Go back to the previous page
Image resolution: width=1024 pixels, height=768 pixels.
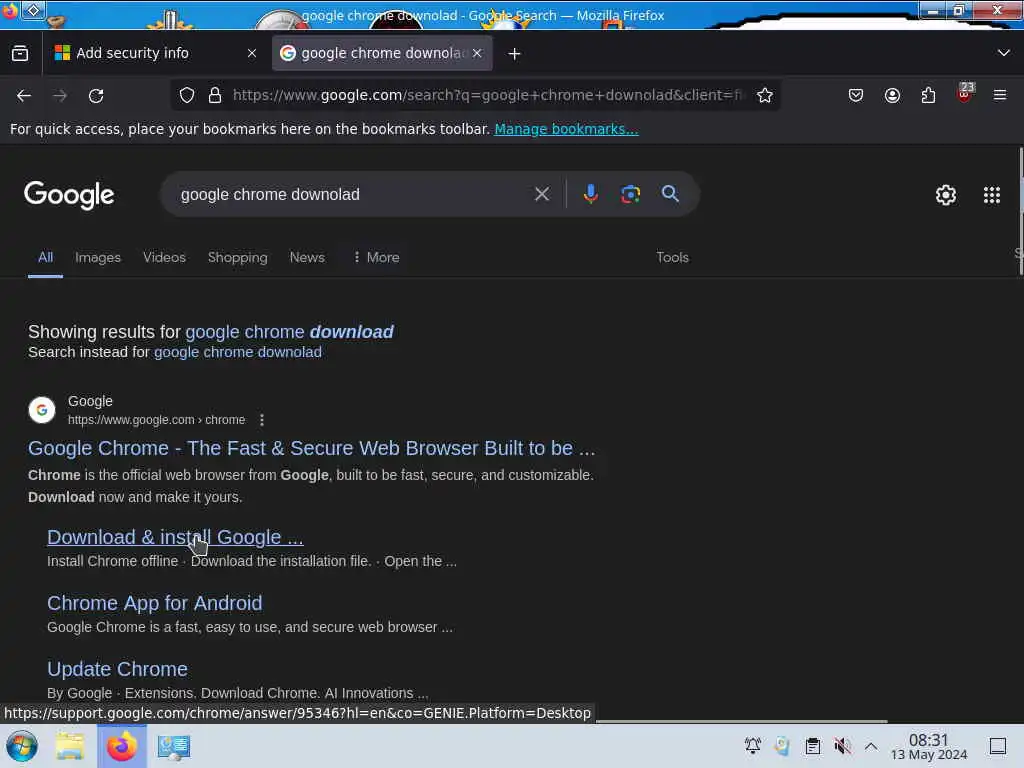(24, 95)
